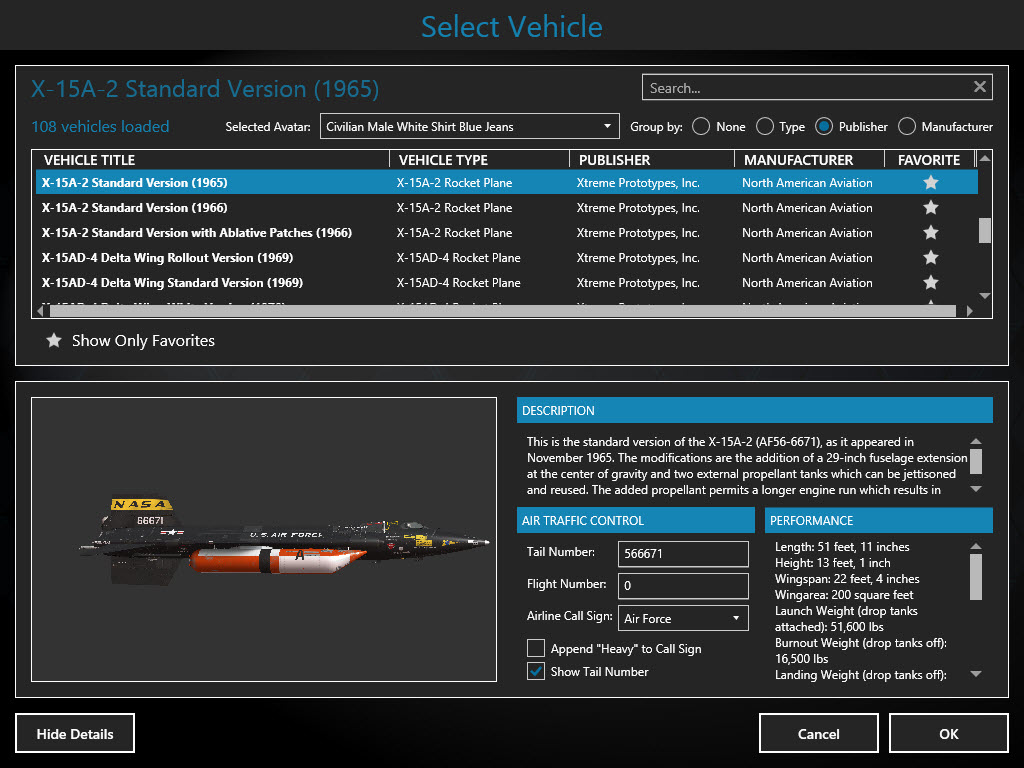Select X-15A-2 Standard Version (1965) row
Viewport: 1024px width, 768px height.
(x=507, y=183)
